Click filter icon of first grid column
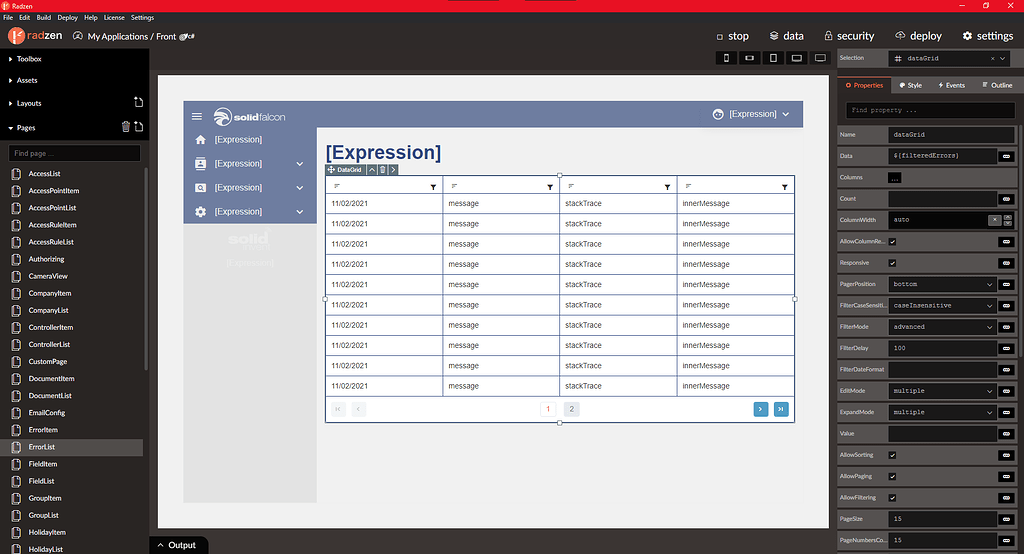This screenshot has height=554, width=1024. 433,187
